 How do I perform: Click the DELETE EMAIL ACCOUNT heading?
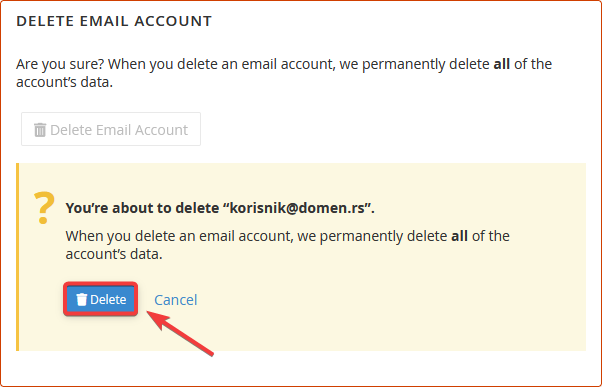tap(114, 21)
